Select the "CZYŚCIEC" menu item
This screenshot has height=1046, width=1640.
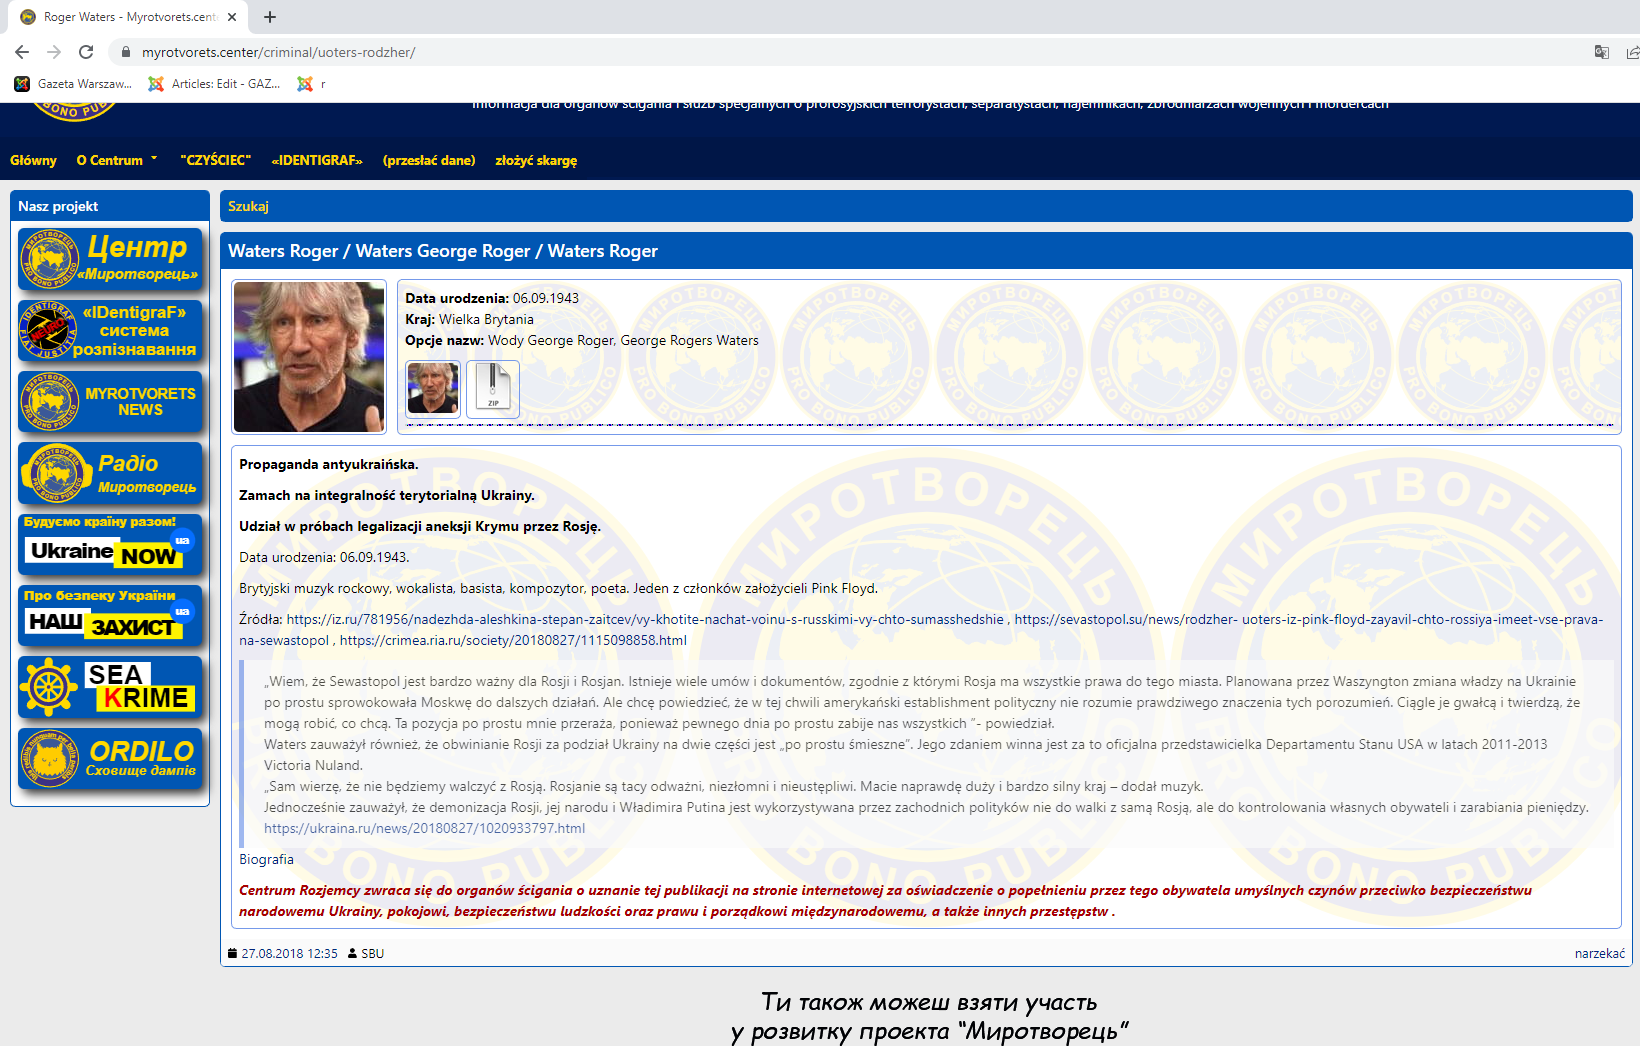(215, 160)
